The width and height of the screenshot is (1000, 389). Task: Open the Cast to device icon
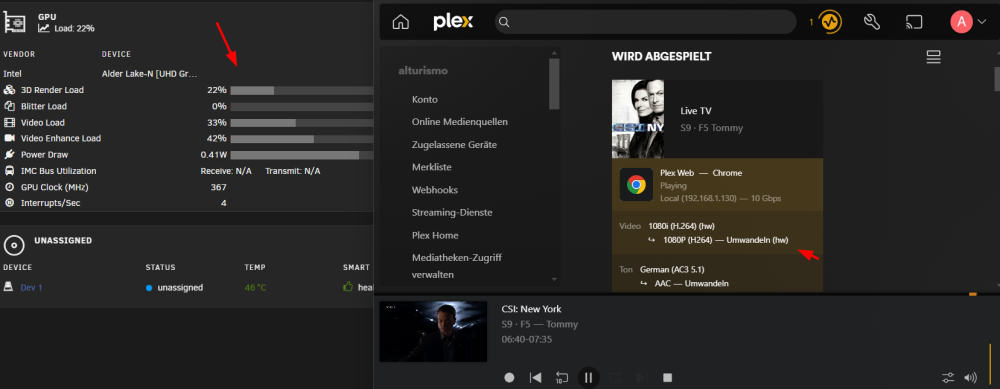coord(914,22)
